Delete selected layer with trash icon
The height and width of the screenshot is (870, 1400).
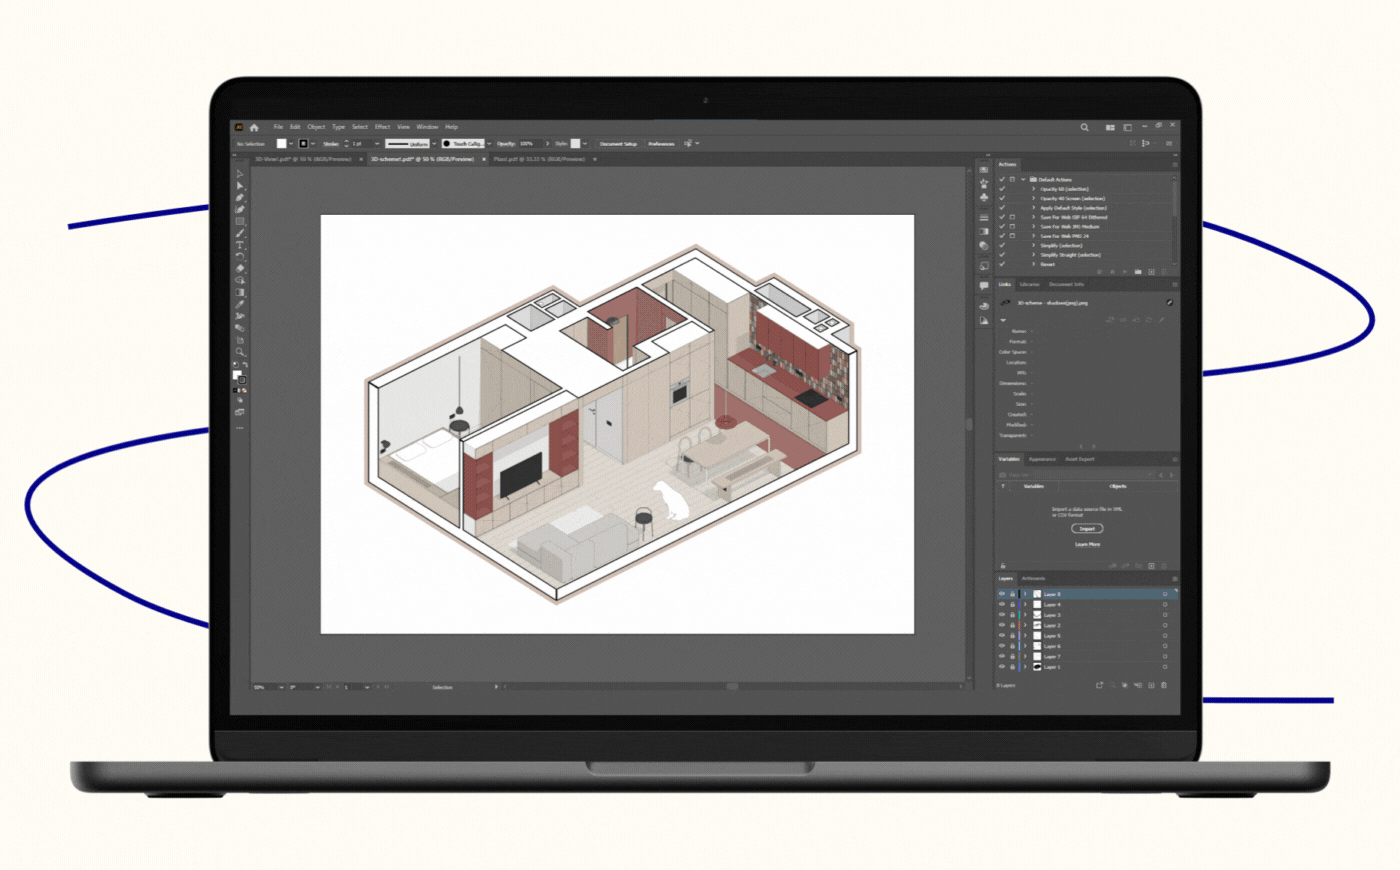[x=1164, y=685]
